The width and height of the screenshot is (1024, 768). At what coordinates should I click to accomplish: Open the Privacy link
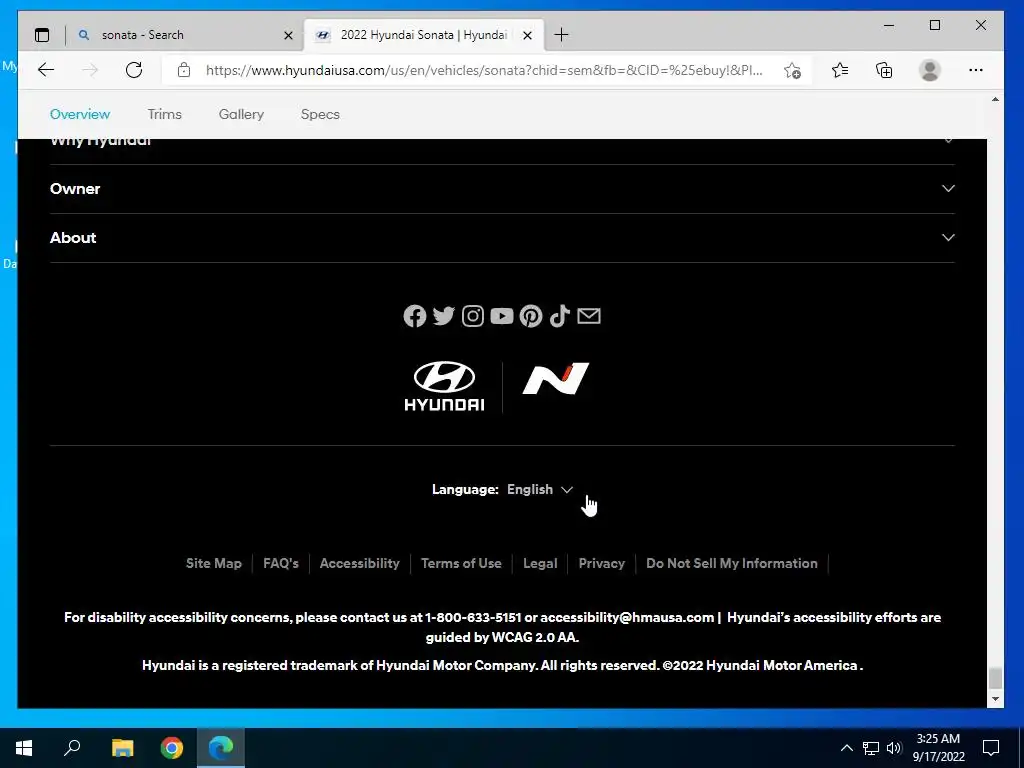pyautogui.click(x=601, y=564)
